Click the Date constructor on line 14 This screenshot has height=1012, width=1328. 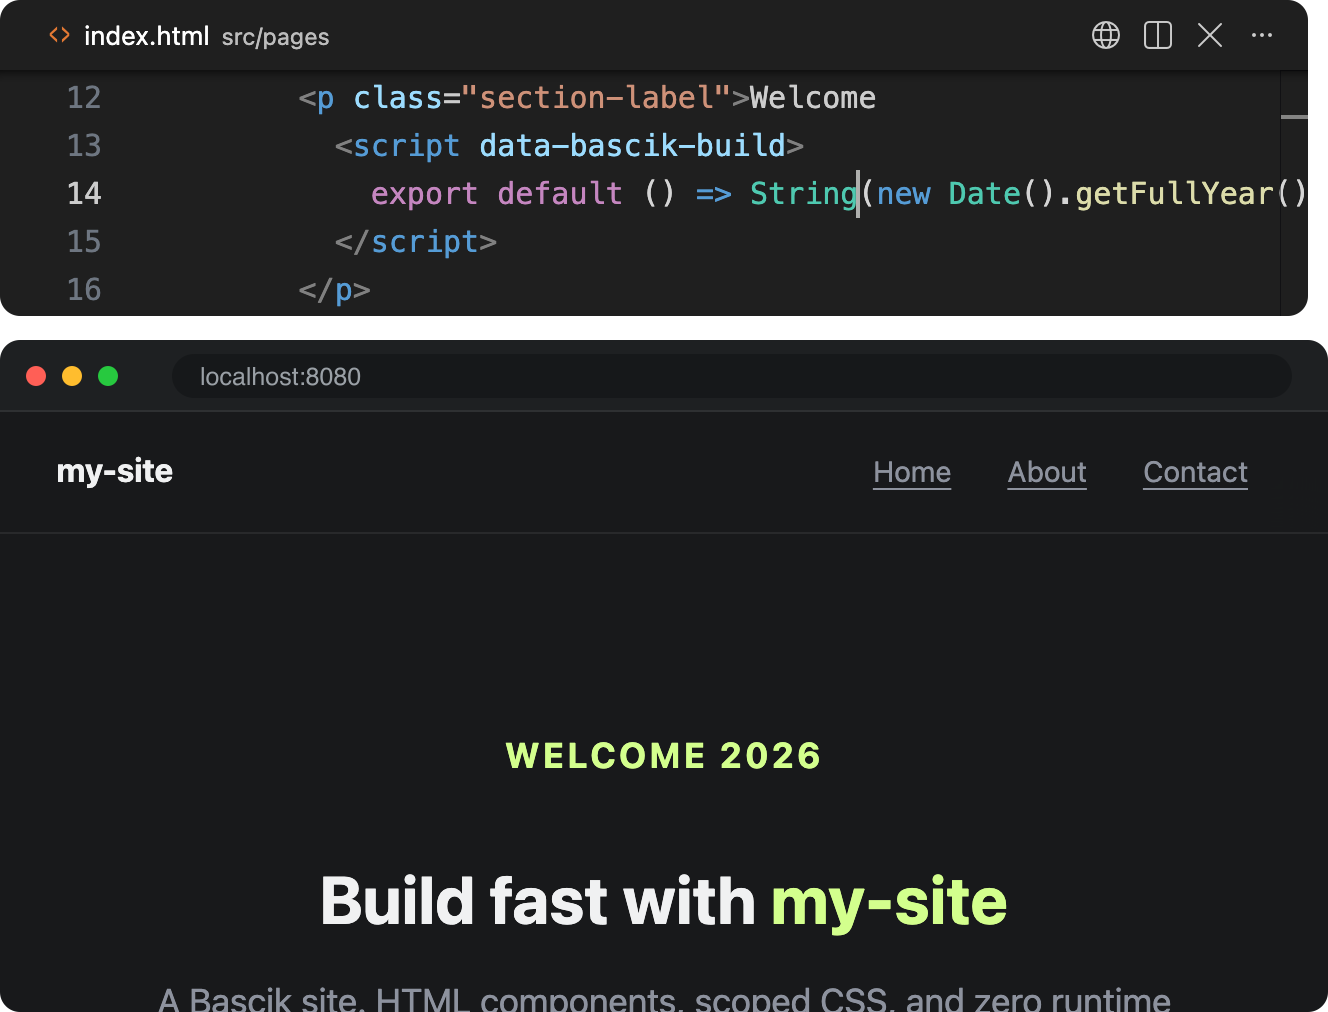click(985, 194)
